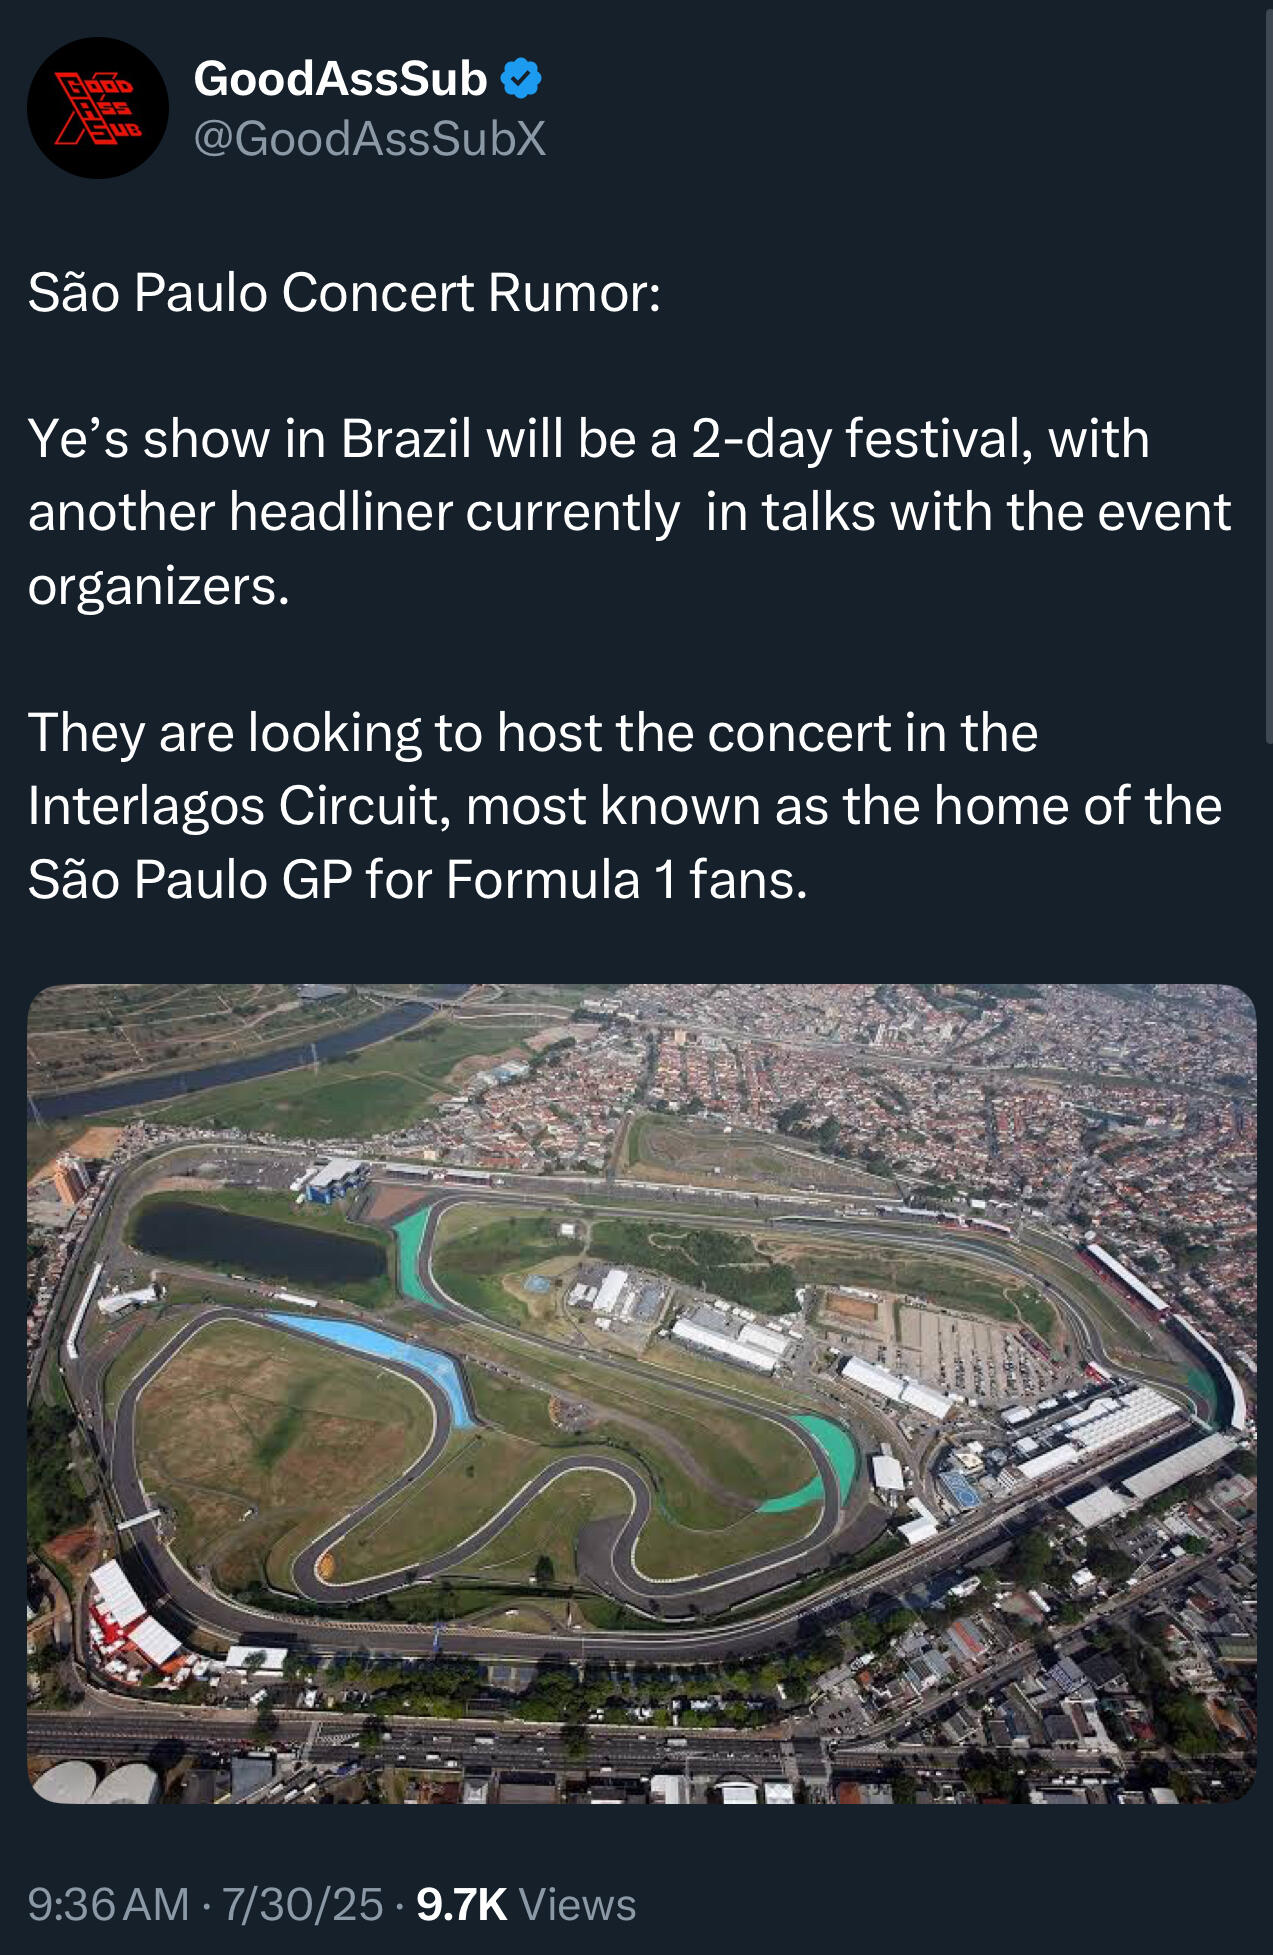Open the GoodAssSub display name link
1273x1955 pixels.
(340, 78)
